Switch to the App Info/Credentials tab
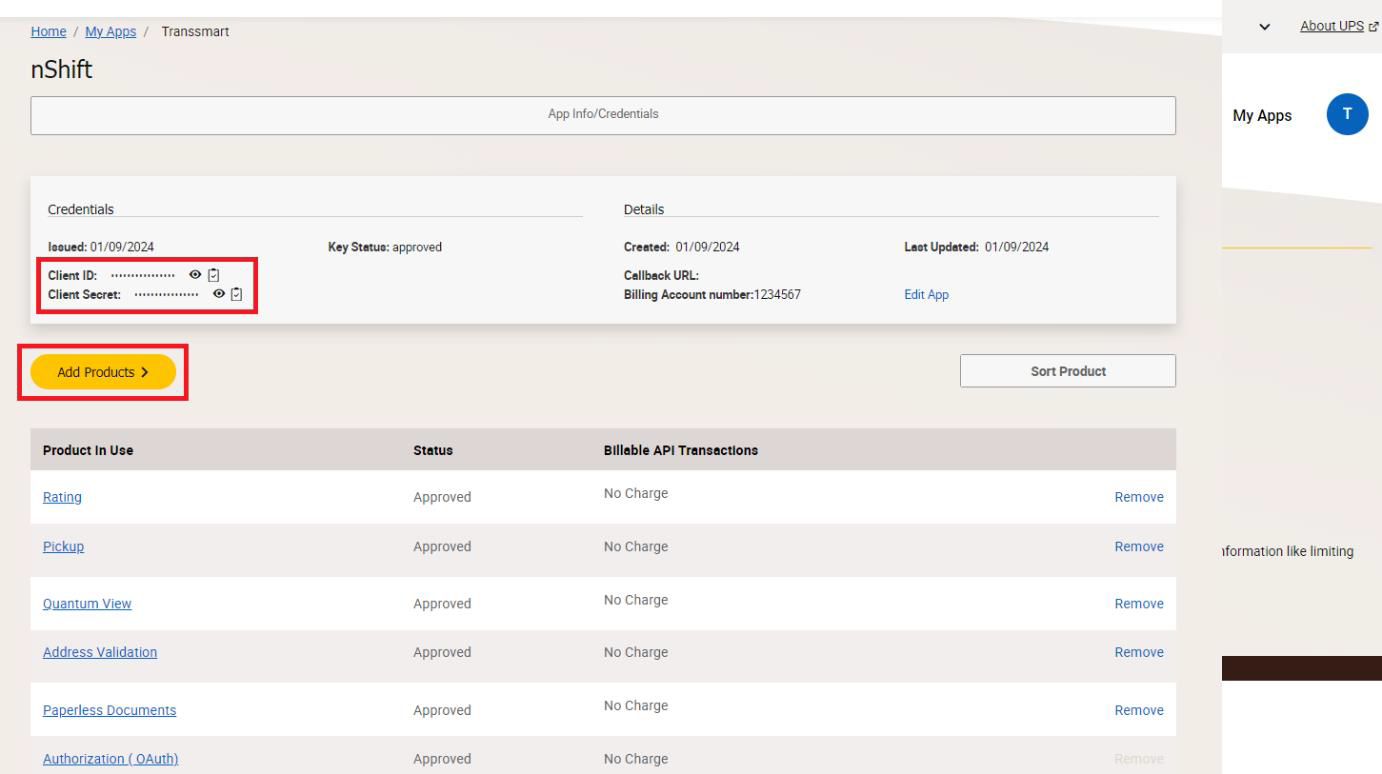The image size is (1382, 774). (605, 112)
